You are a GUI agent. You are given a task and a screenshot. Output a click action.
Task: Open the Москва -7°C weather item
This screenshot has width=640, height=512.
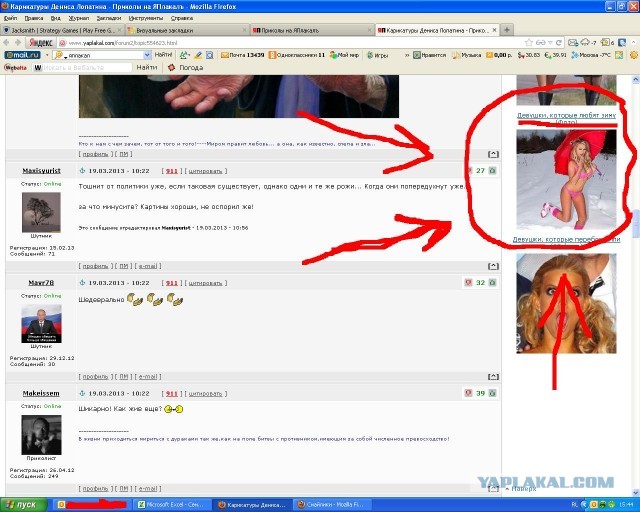pos(591,55)
